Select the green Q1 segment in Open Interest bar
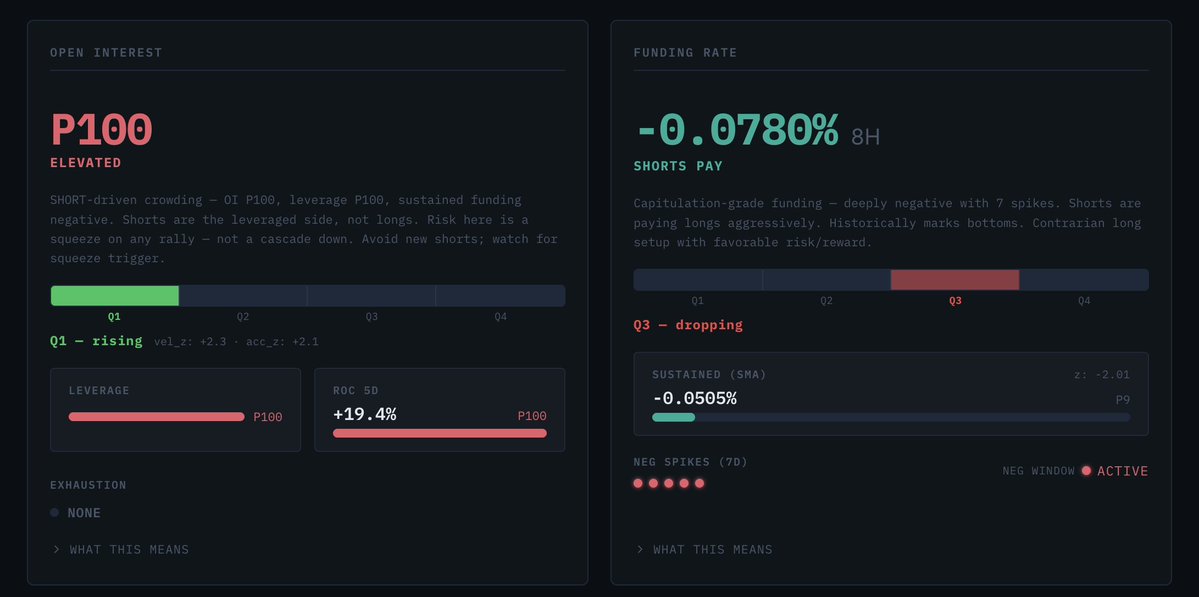1199x597 pixels. coord(114,296)
